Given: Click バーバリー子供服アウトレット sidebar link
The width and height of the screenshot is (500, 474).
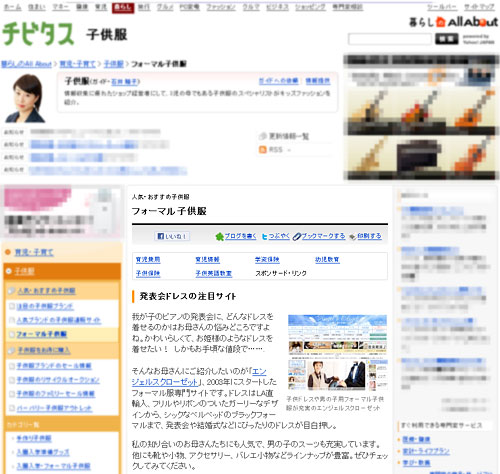Looking at the screenshot, I should pyautogui.click(x=54, y=408).
